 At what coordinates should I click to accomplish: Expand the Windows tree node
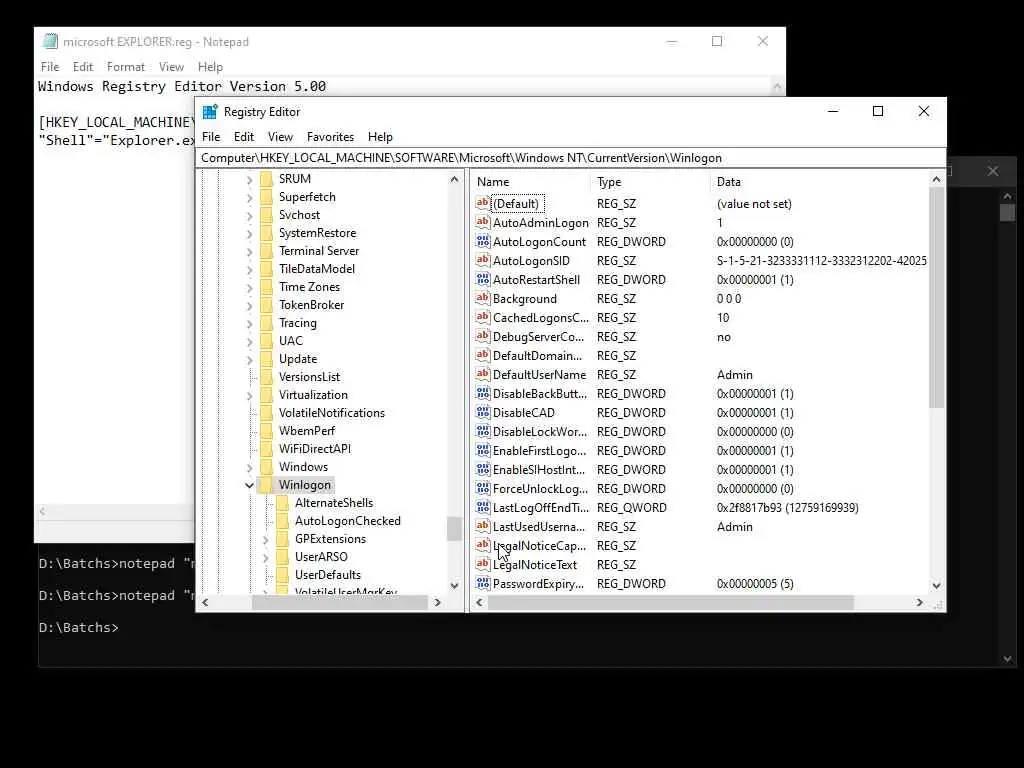249,467
